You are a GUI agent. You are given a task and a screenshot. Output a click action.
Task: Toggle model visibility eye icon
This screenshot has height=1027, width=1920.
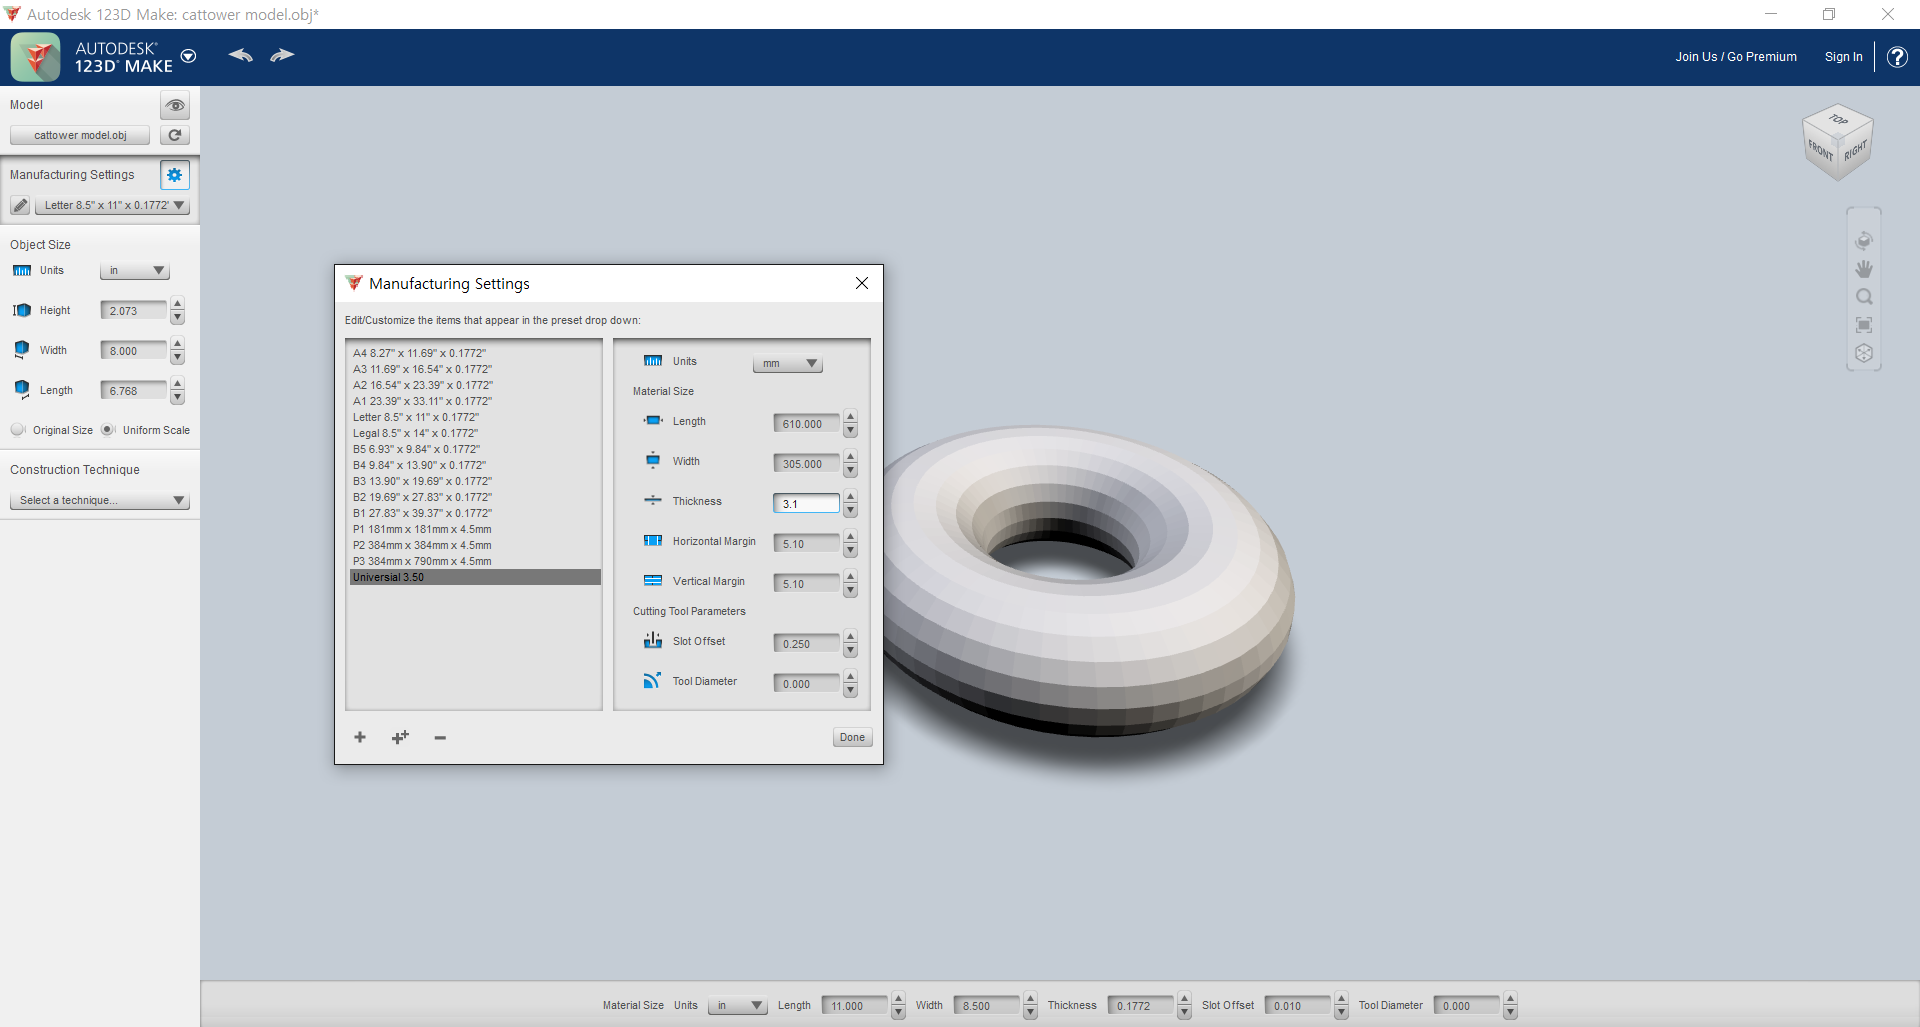pyautogui.click(x=175, y=105)
